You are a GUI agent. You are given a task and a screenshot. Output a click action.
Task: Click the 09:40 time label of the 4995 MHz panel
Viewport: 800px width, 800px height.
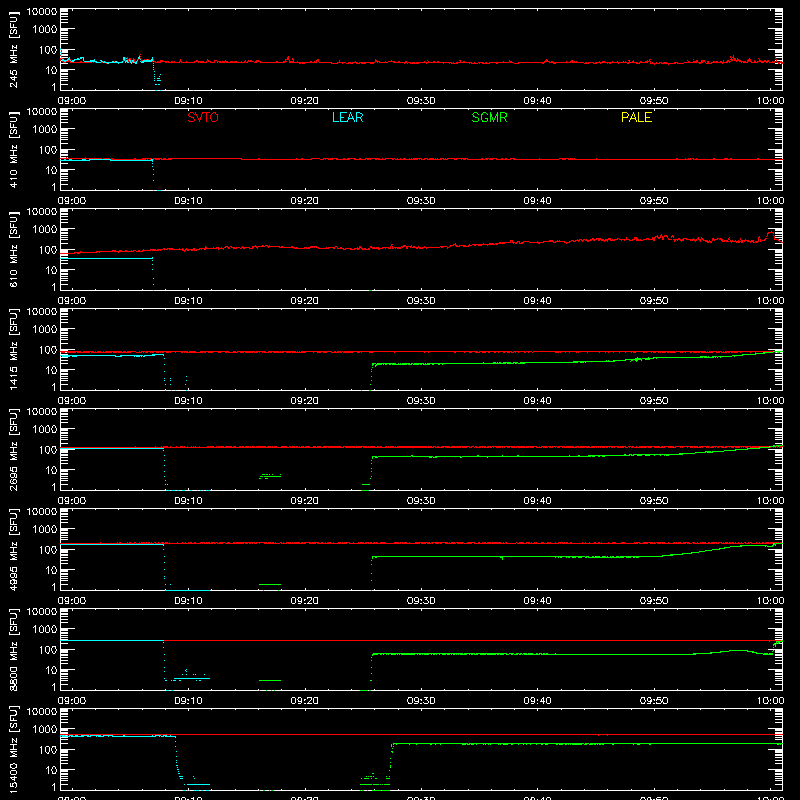pos(537,601)
